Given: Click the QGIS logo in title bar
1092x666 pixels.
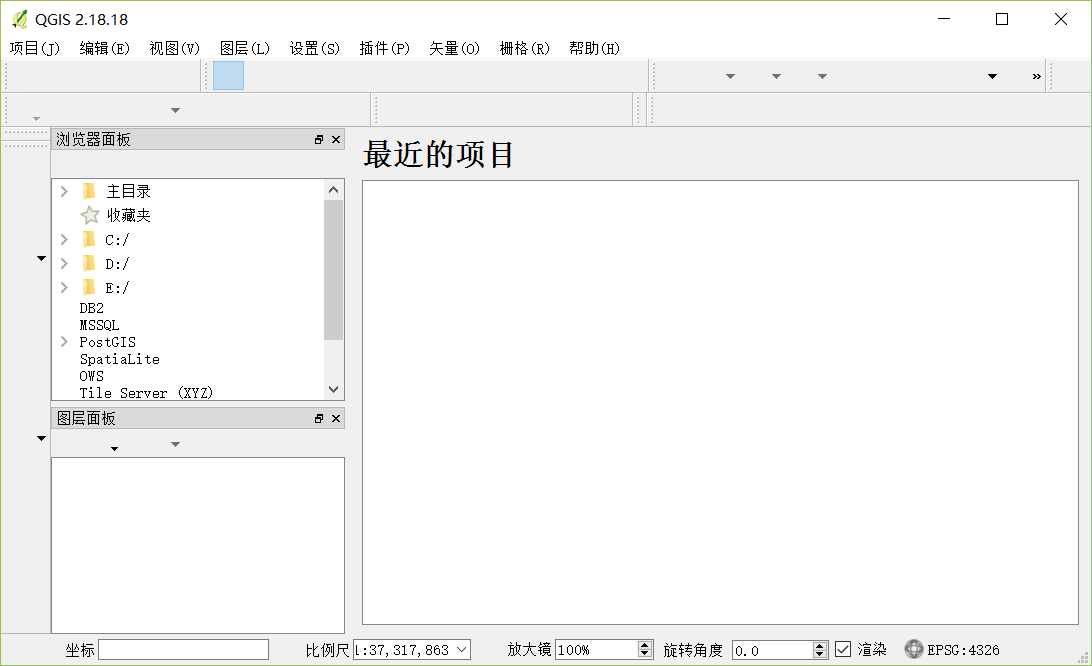Looking at the screenshot, I should 20,20.
